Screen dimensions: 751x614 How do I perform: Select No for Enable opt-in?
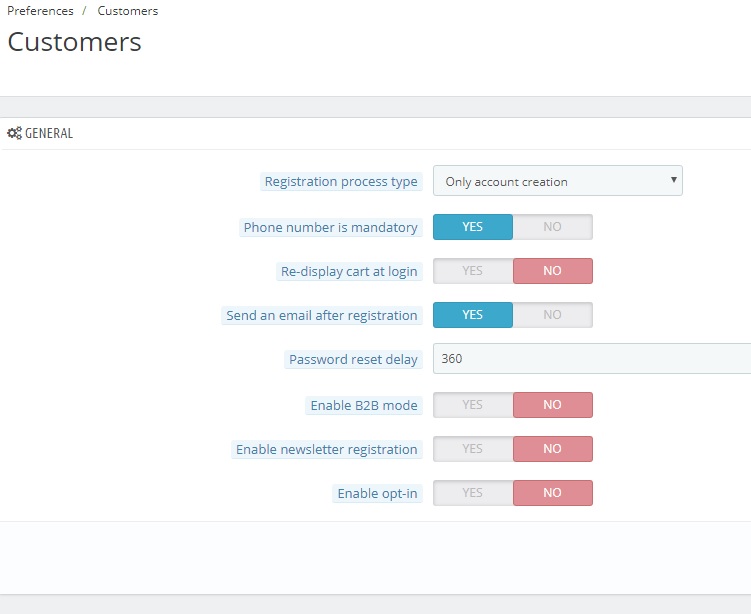tap(552, 493)
